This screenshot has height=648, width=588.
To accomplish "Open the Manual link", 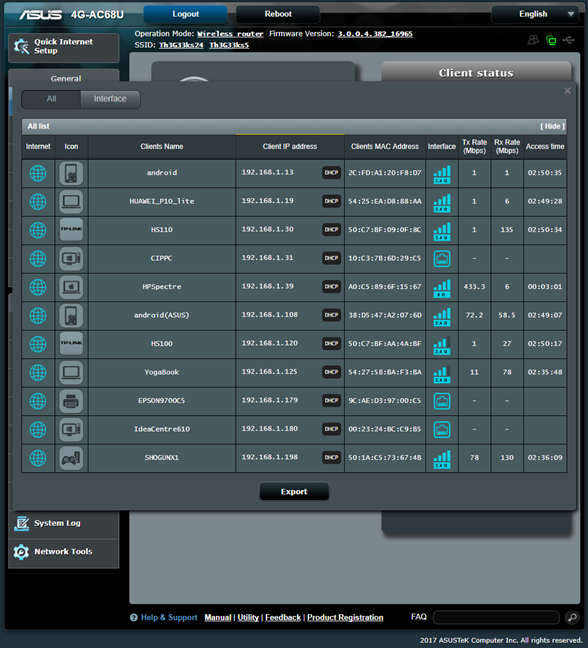I will tap(218, 617).
